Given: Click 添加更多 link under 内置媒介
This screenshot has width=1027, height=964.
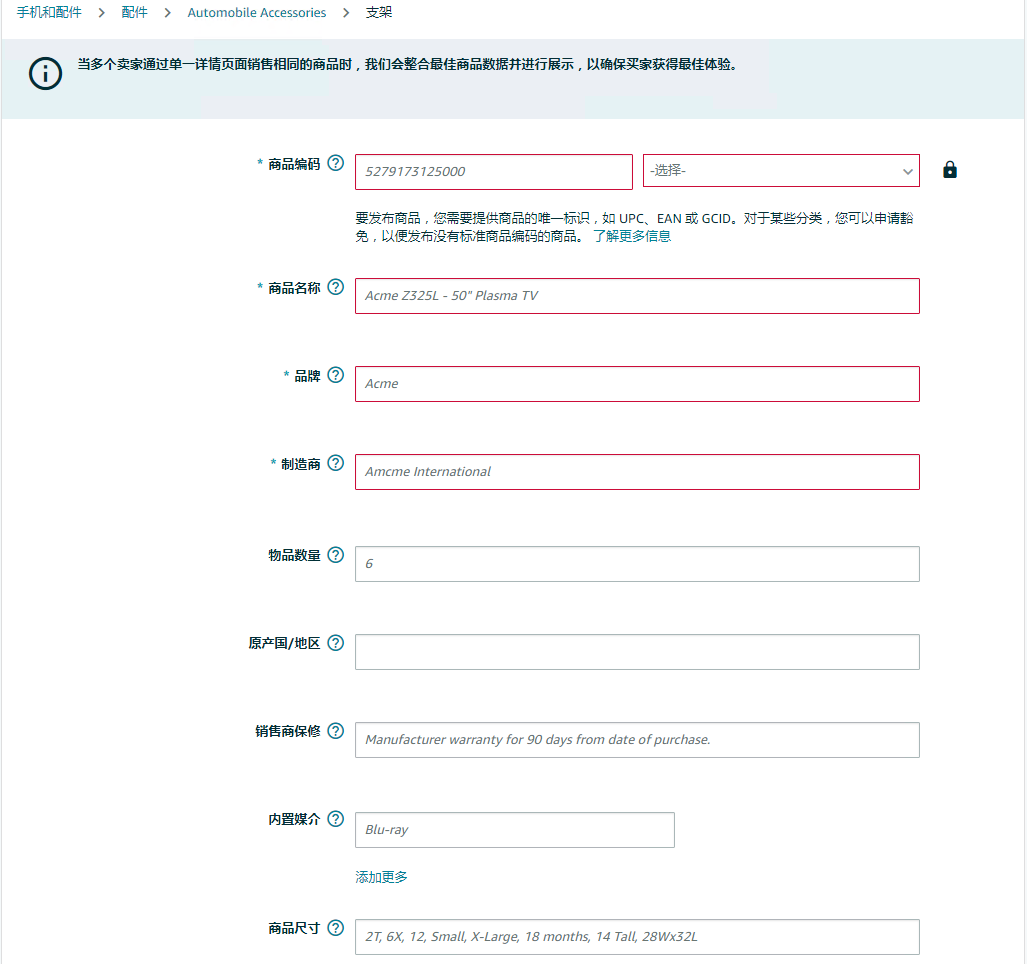Looking at the screenshot, I should coord(381,877).
